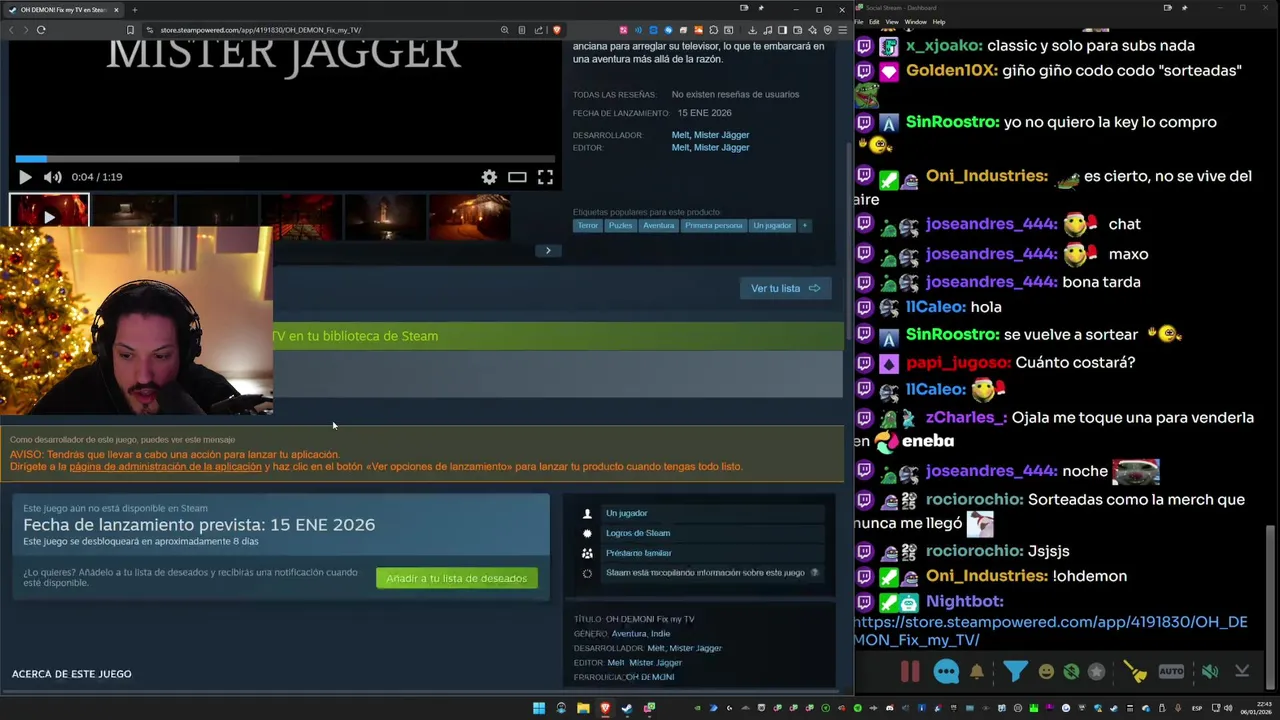Zoom page using magnifier icon in address bar
The image size is (1280, 720).
click(505, 30)
